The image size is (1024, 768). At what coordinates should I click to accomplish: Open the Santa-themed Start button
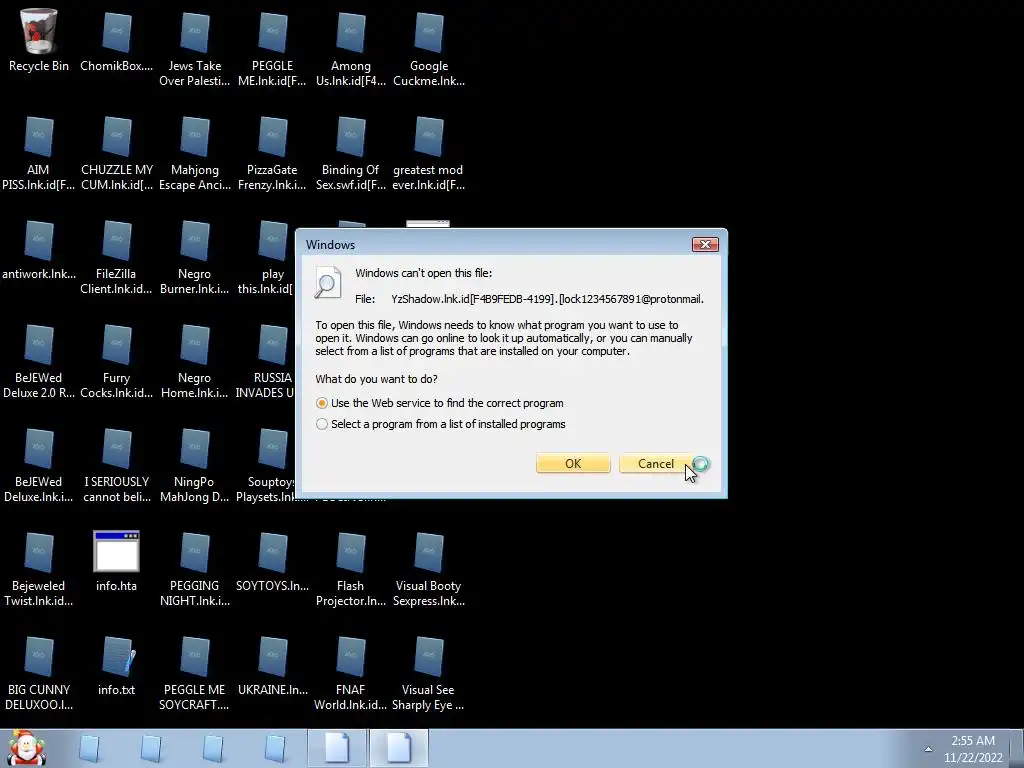[x=27, y=748]
